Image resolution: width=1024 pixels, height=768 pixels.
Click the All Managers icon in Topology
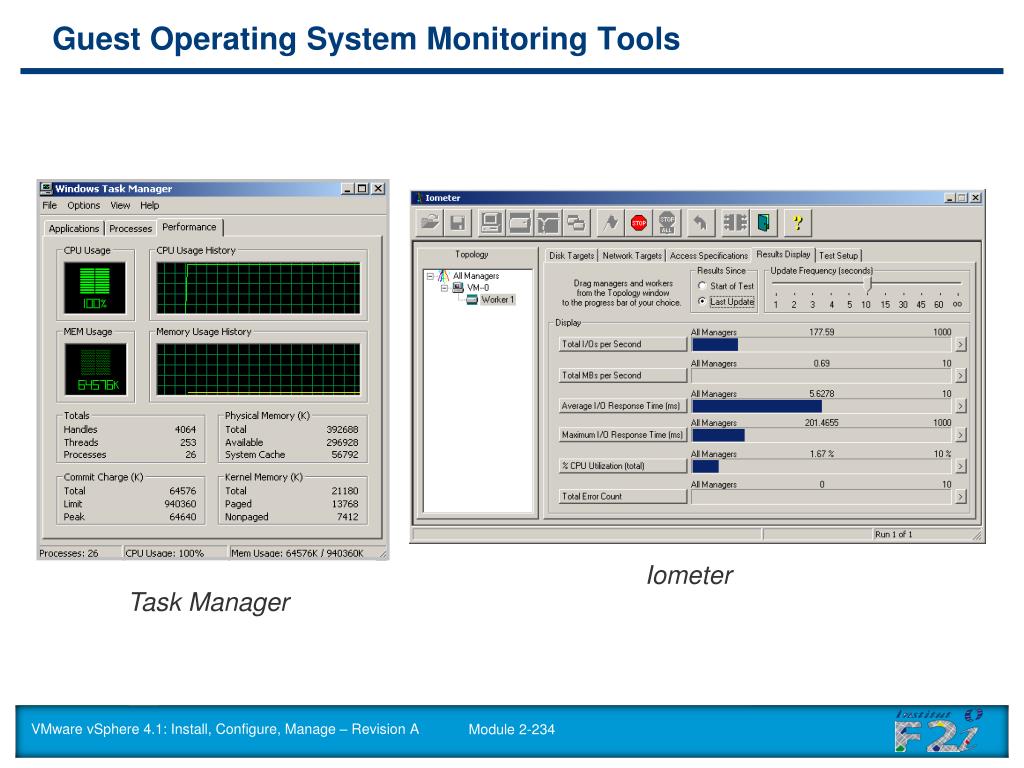(443, 276)
